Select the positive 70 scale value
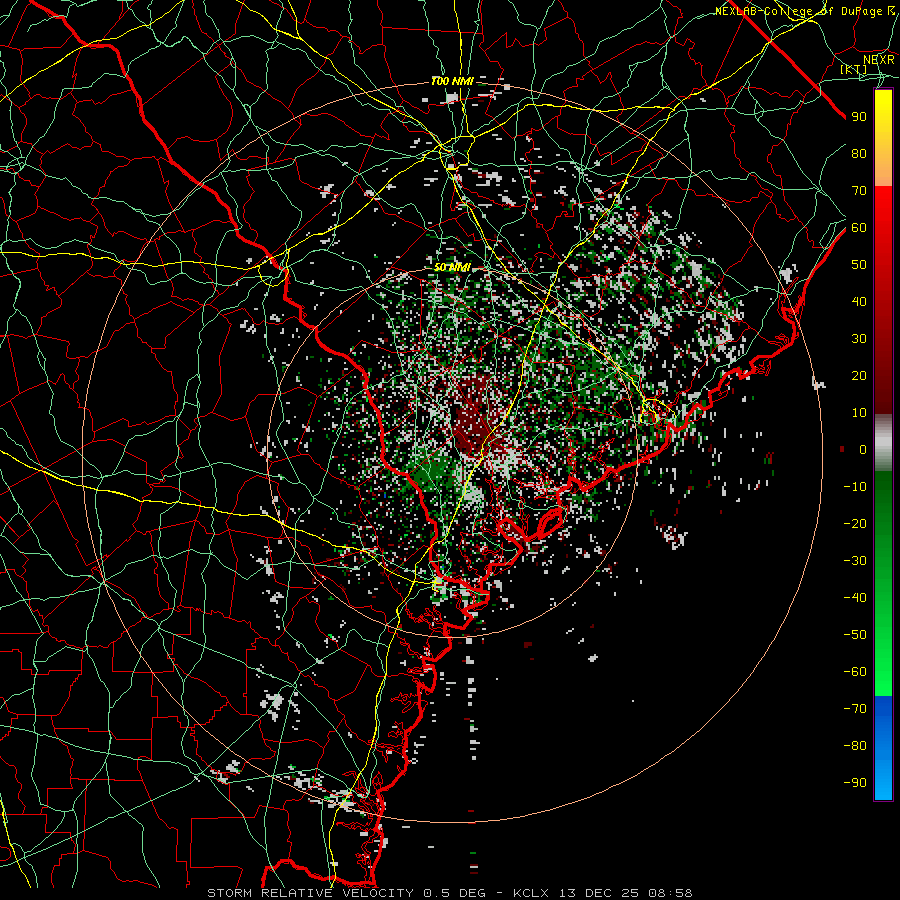 tap(859, 191)
